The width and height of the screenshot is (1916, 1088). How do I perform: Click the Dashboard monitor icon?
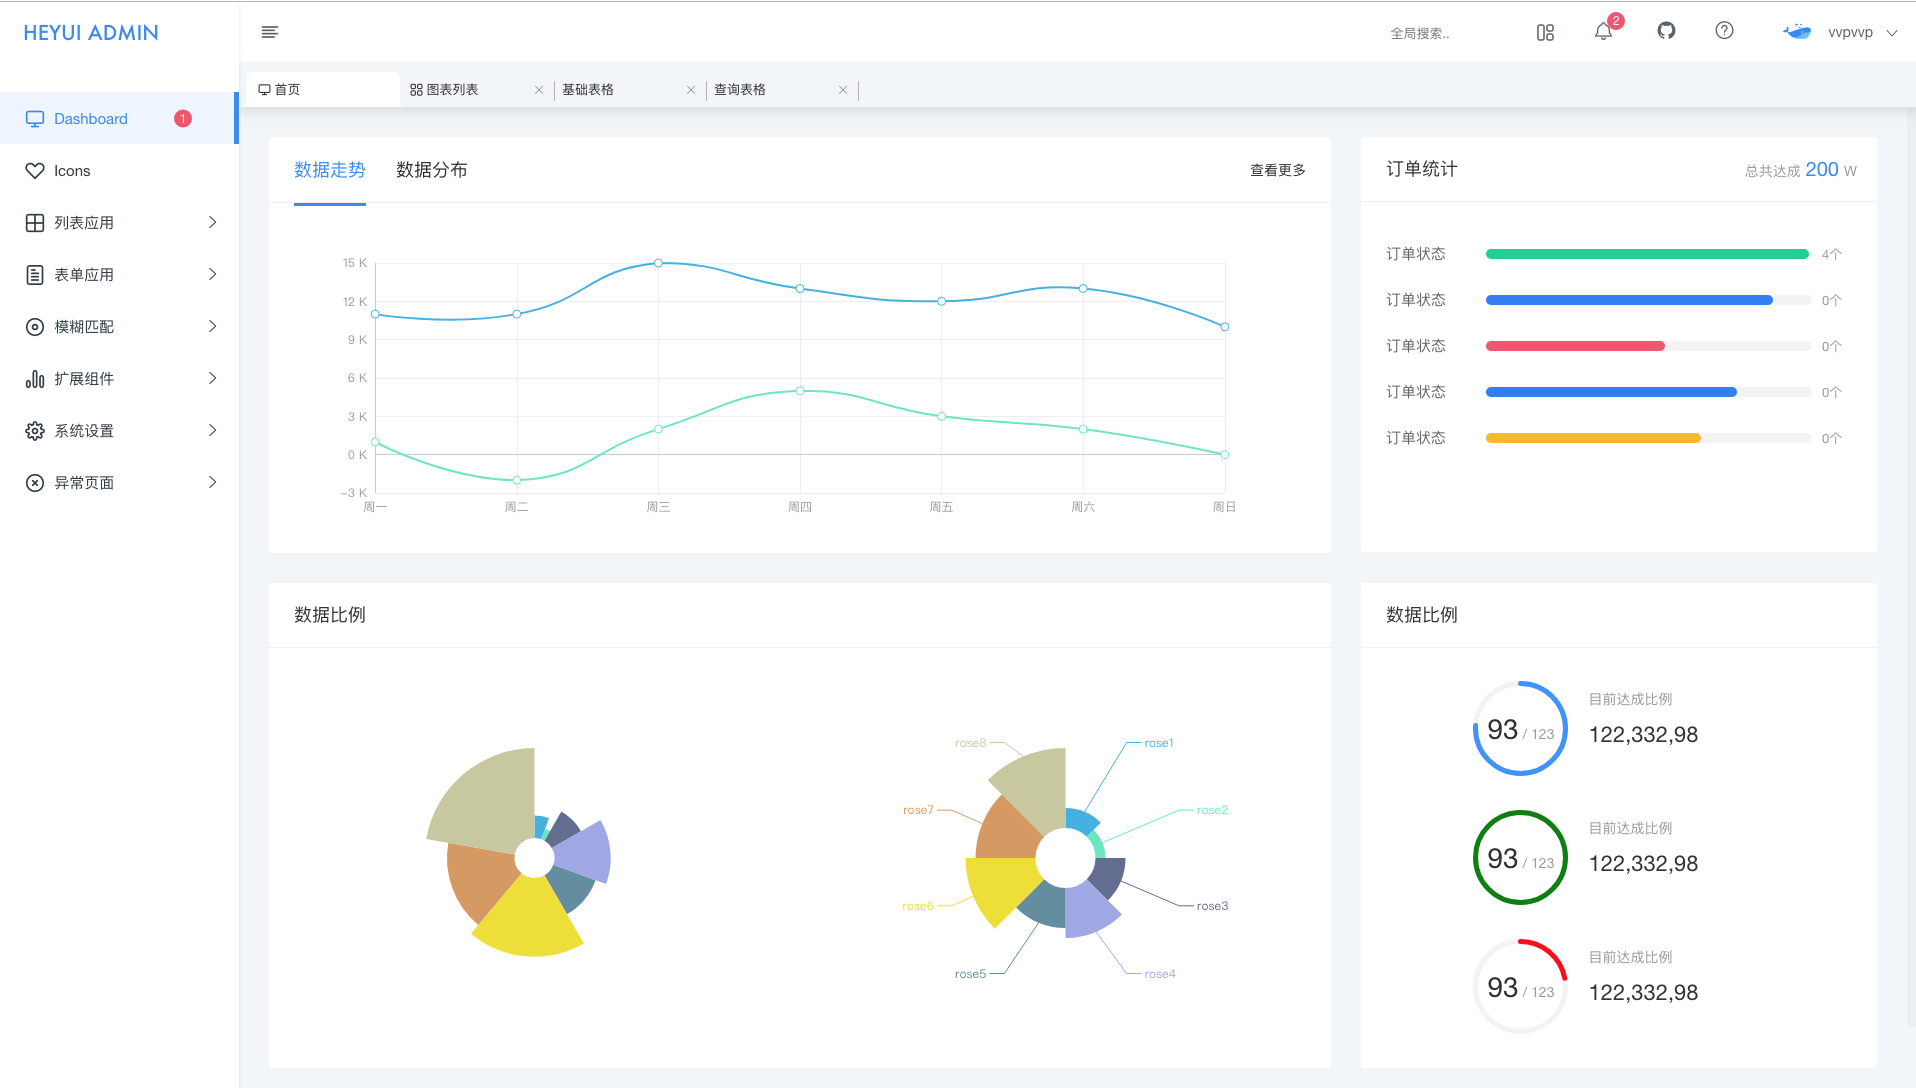tap(35, 119)
